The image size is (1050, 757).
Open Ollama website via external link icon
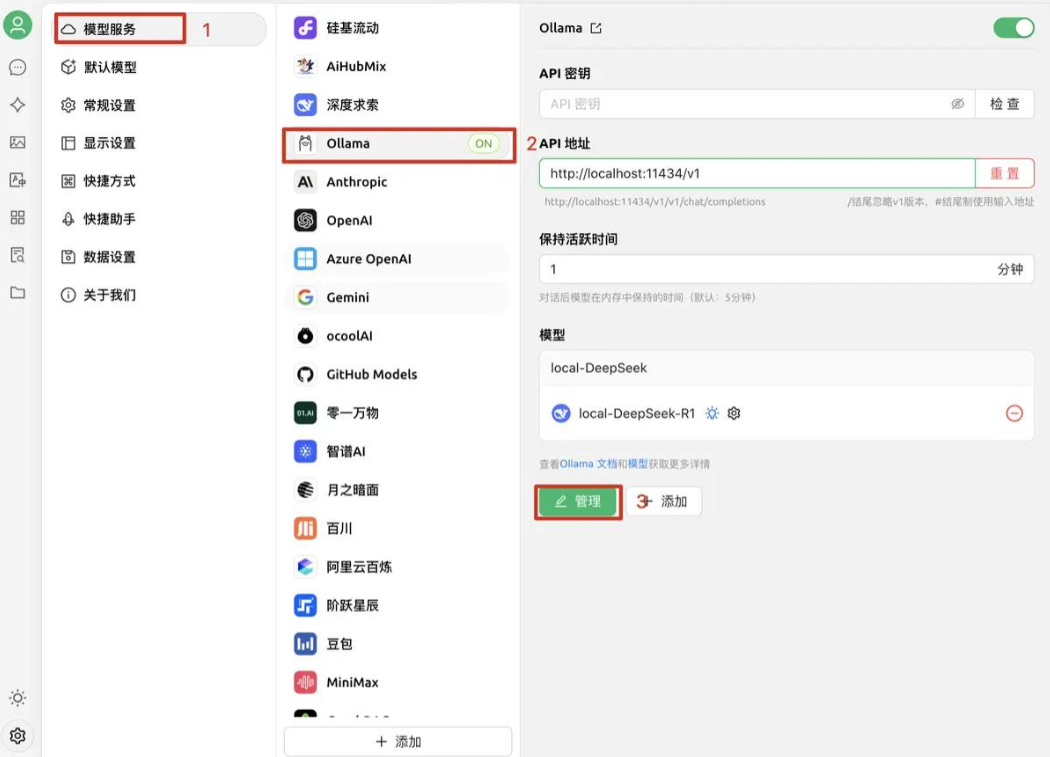[597, 28]
